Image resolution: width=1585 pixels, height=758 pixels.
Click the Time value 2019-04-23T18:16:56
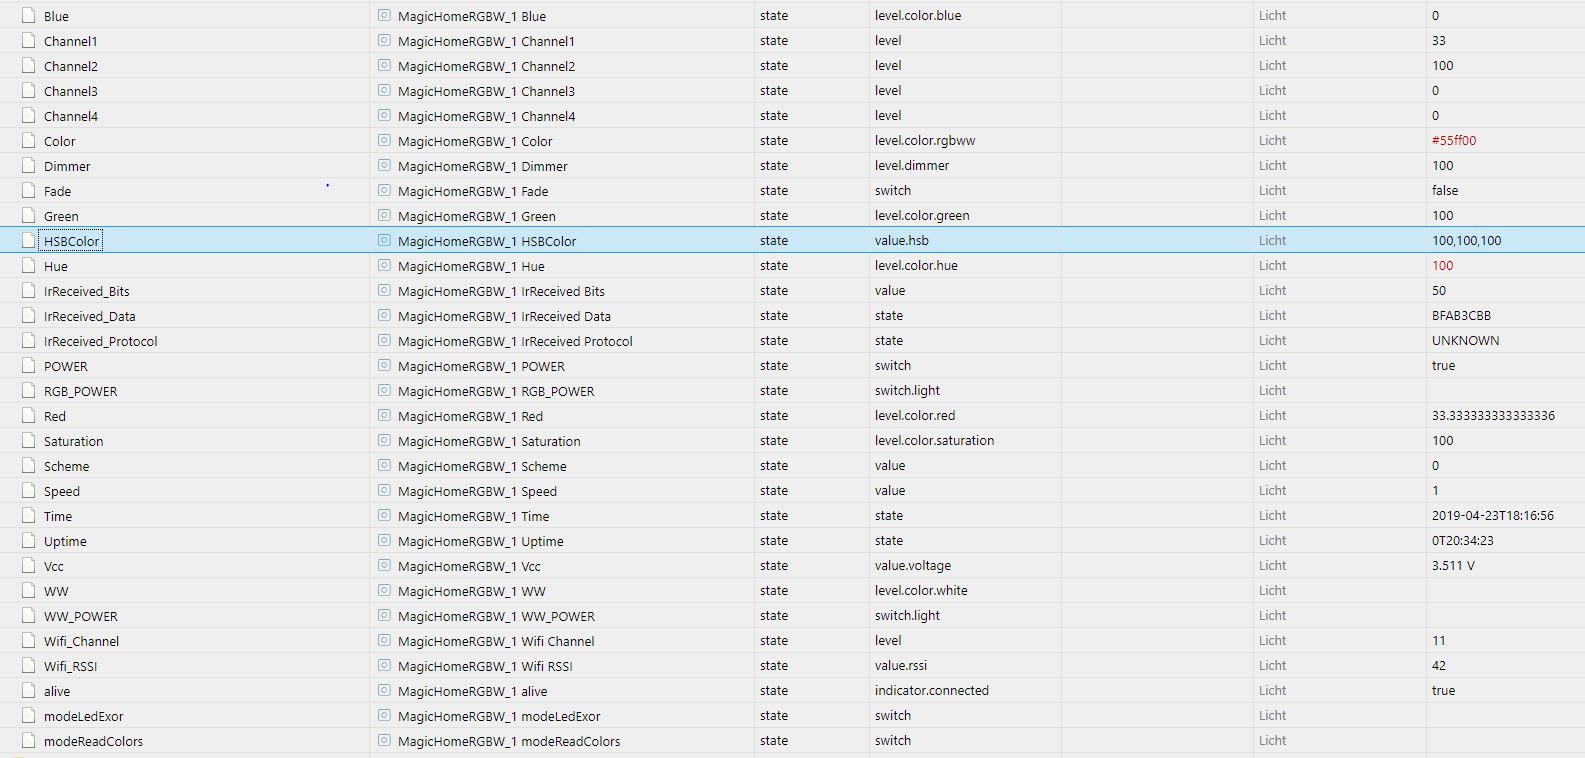(x=1493, y=516)
